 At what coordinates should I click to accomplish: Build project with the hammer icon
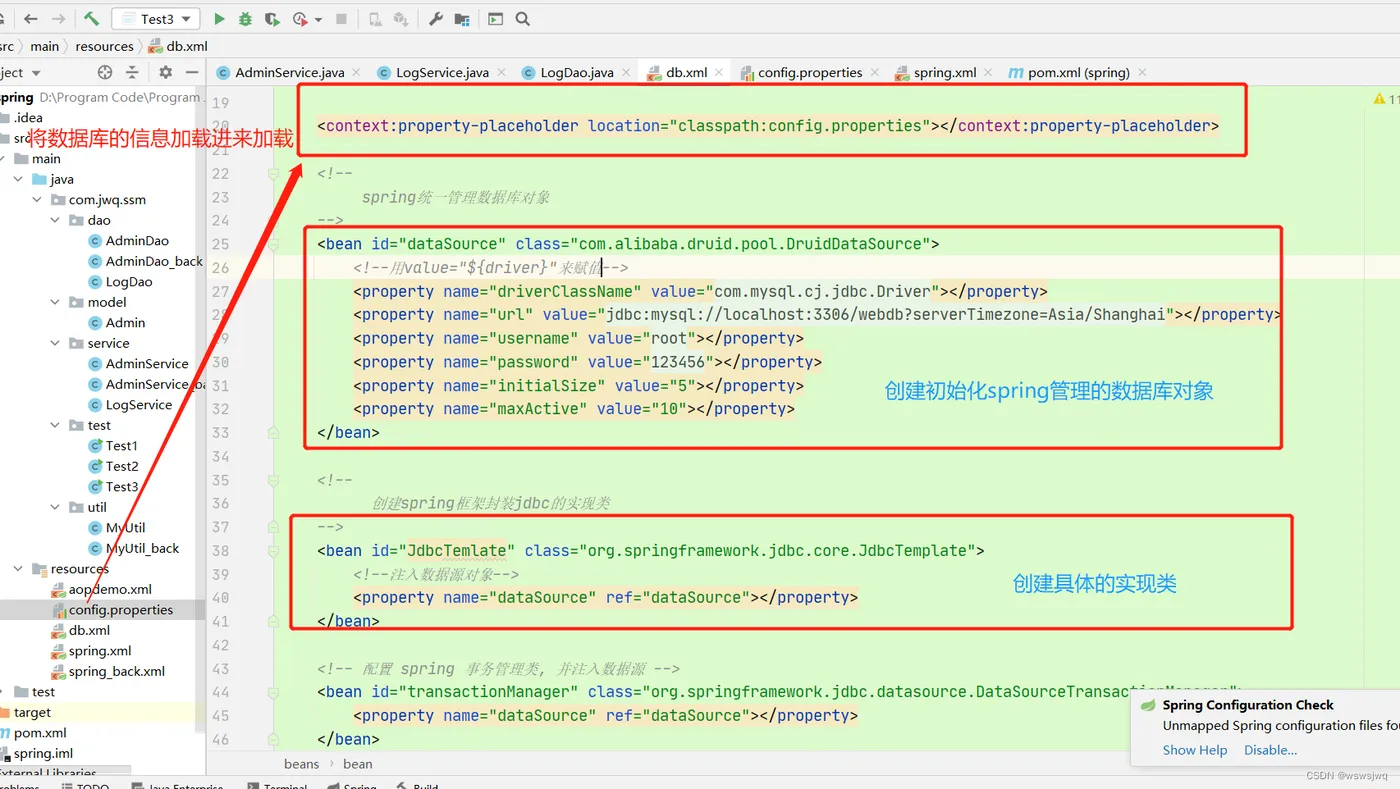(x=91, y=19)
